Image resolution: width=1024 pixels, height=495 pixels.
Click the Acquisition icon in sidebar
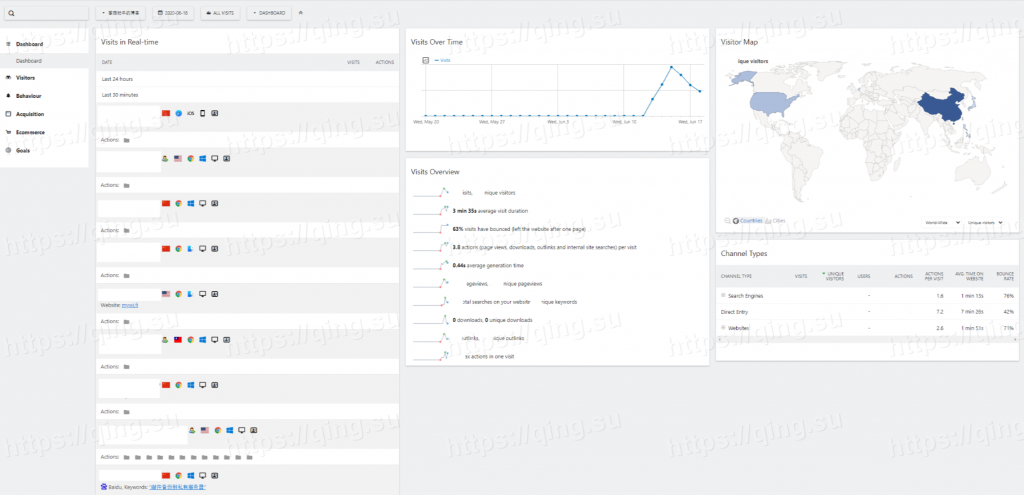click(9, 114)
